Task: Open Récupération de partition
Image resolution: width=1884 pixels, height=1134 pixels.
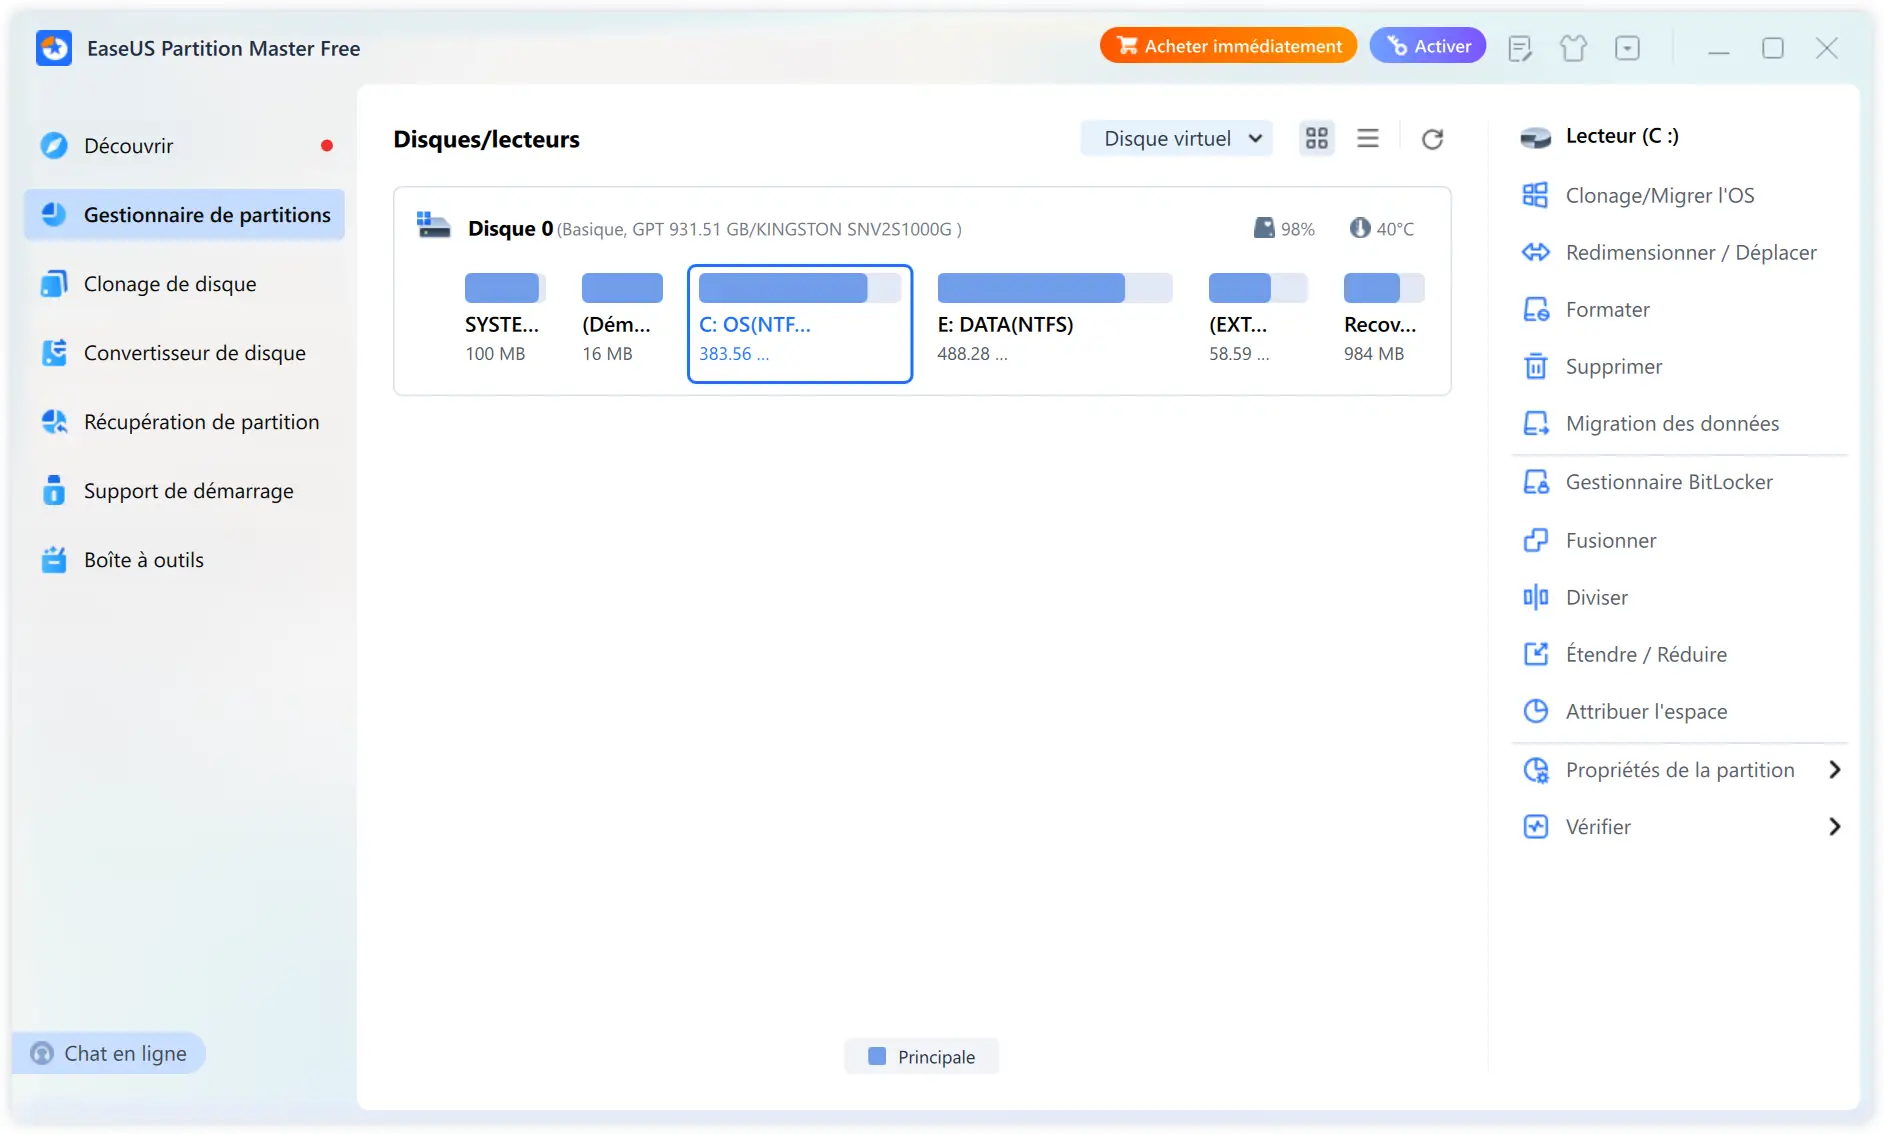Action: [x=184, y=422]
